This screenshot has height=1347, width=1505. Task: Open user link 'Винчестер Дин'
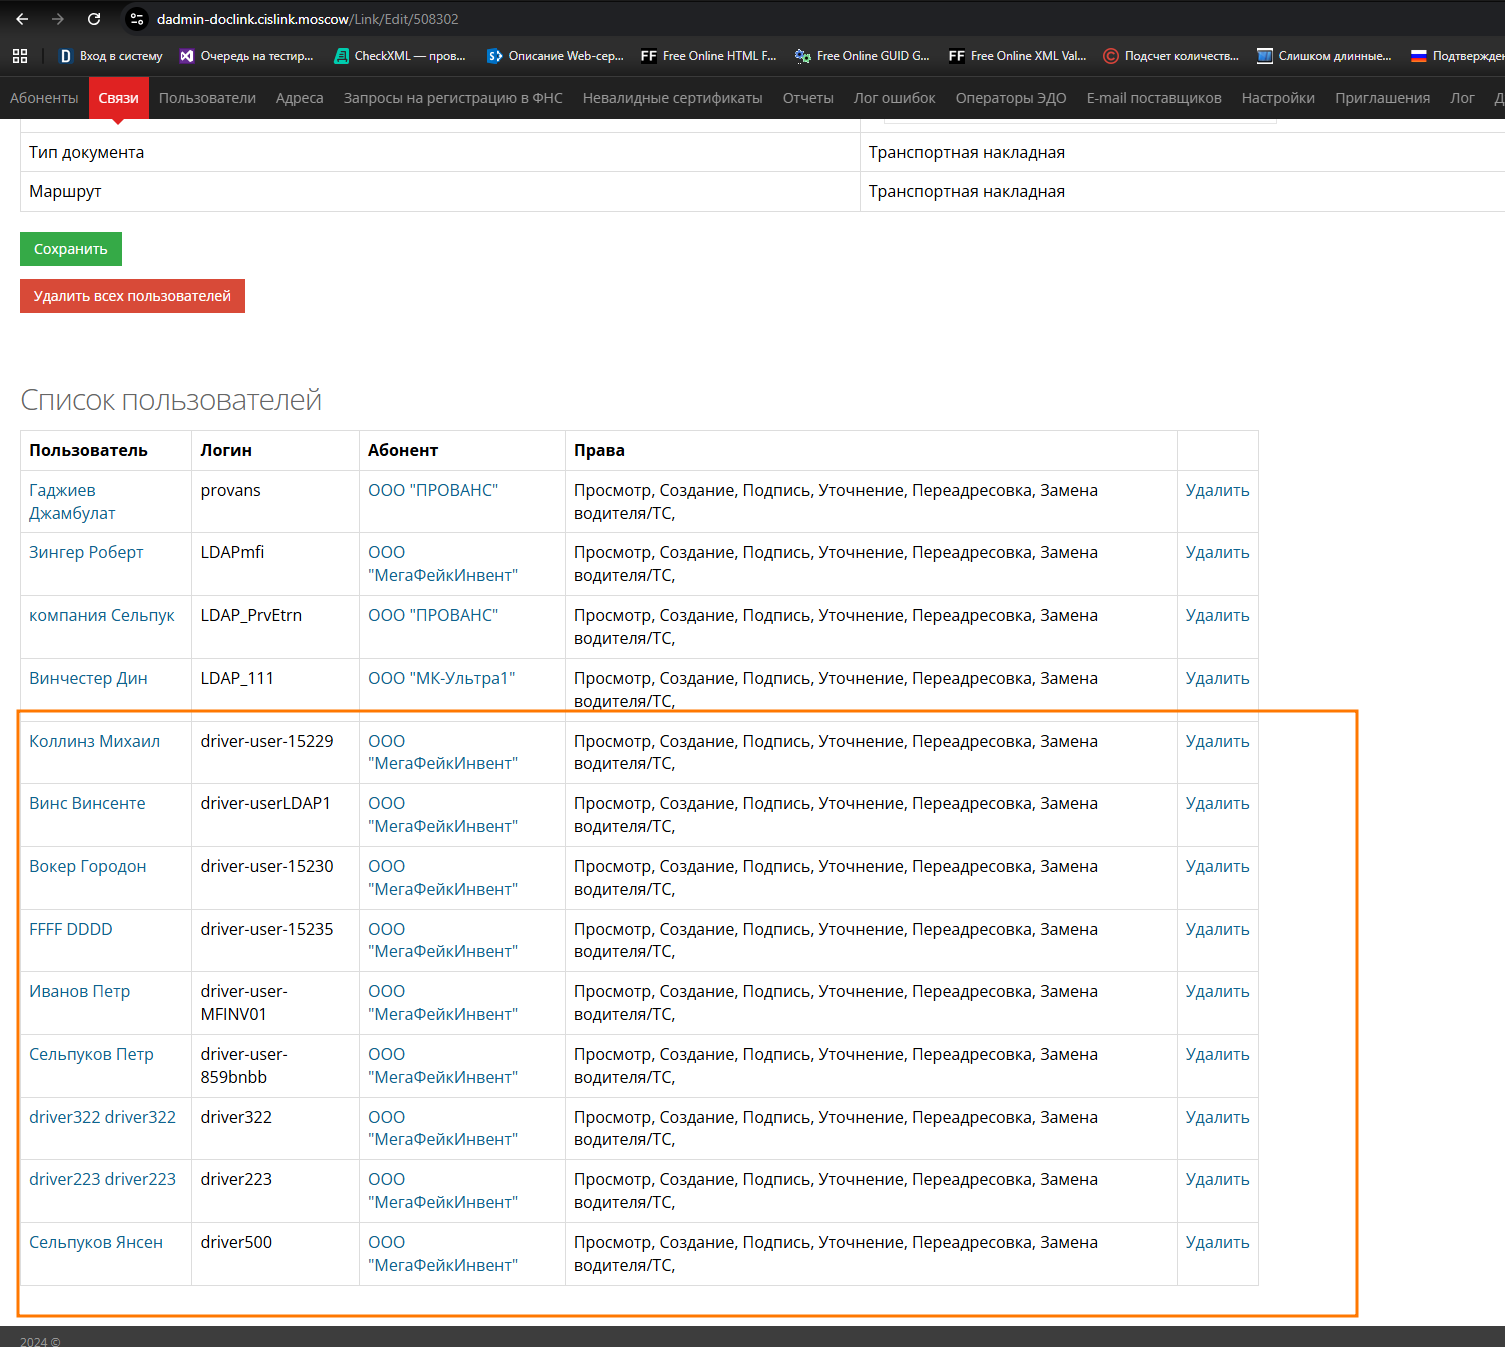[x=88, y=678]
